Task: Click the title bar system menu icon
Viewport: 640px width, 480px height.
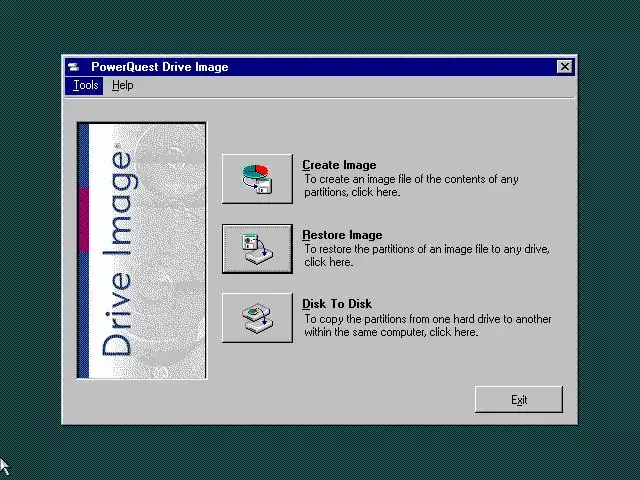Action: tap(74, 67)
